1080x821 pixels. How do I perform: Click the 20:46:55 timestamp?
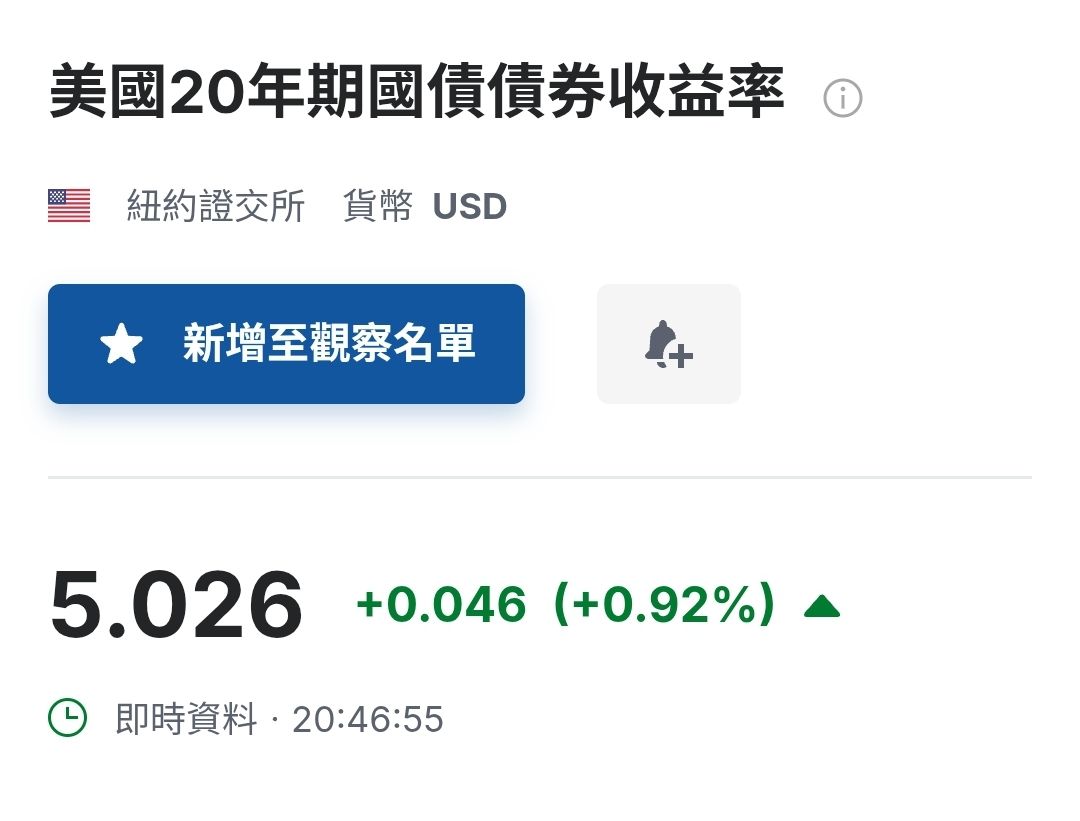point(368,719)
